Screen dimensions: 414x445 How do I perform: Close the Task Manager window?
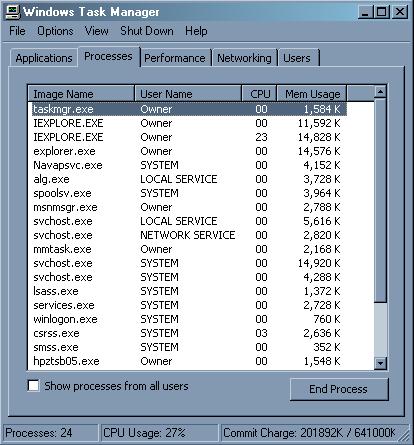point(400,12)
